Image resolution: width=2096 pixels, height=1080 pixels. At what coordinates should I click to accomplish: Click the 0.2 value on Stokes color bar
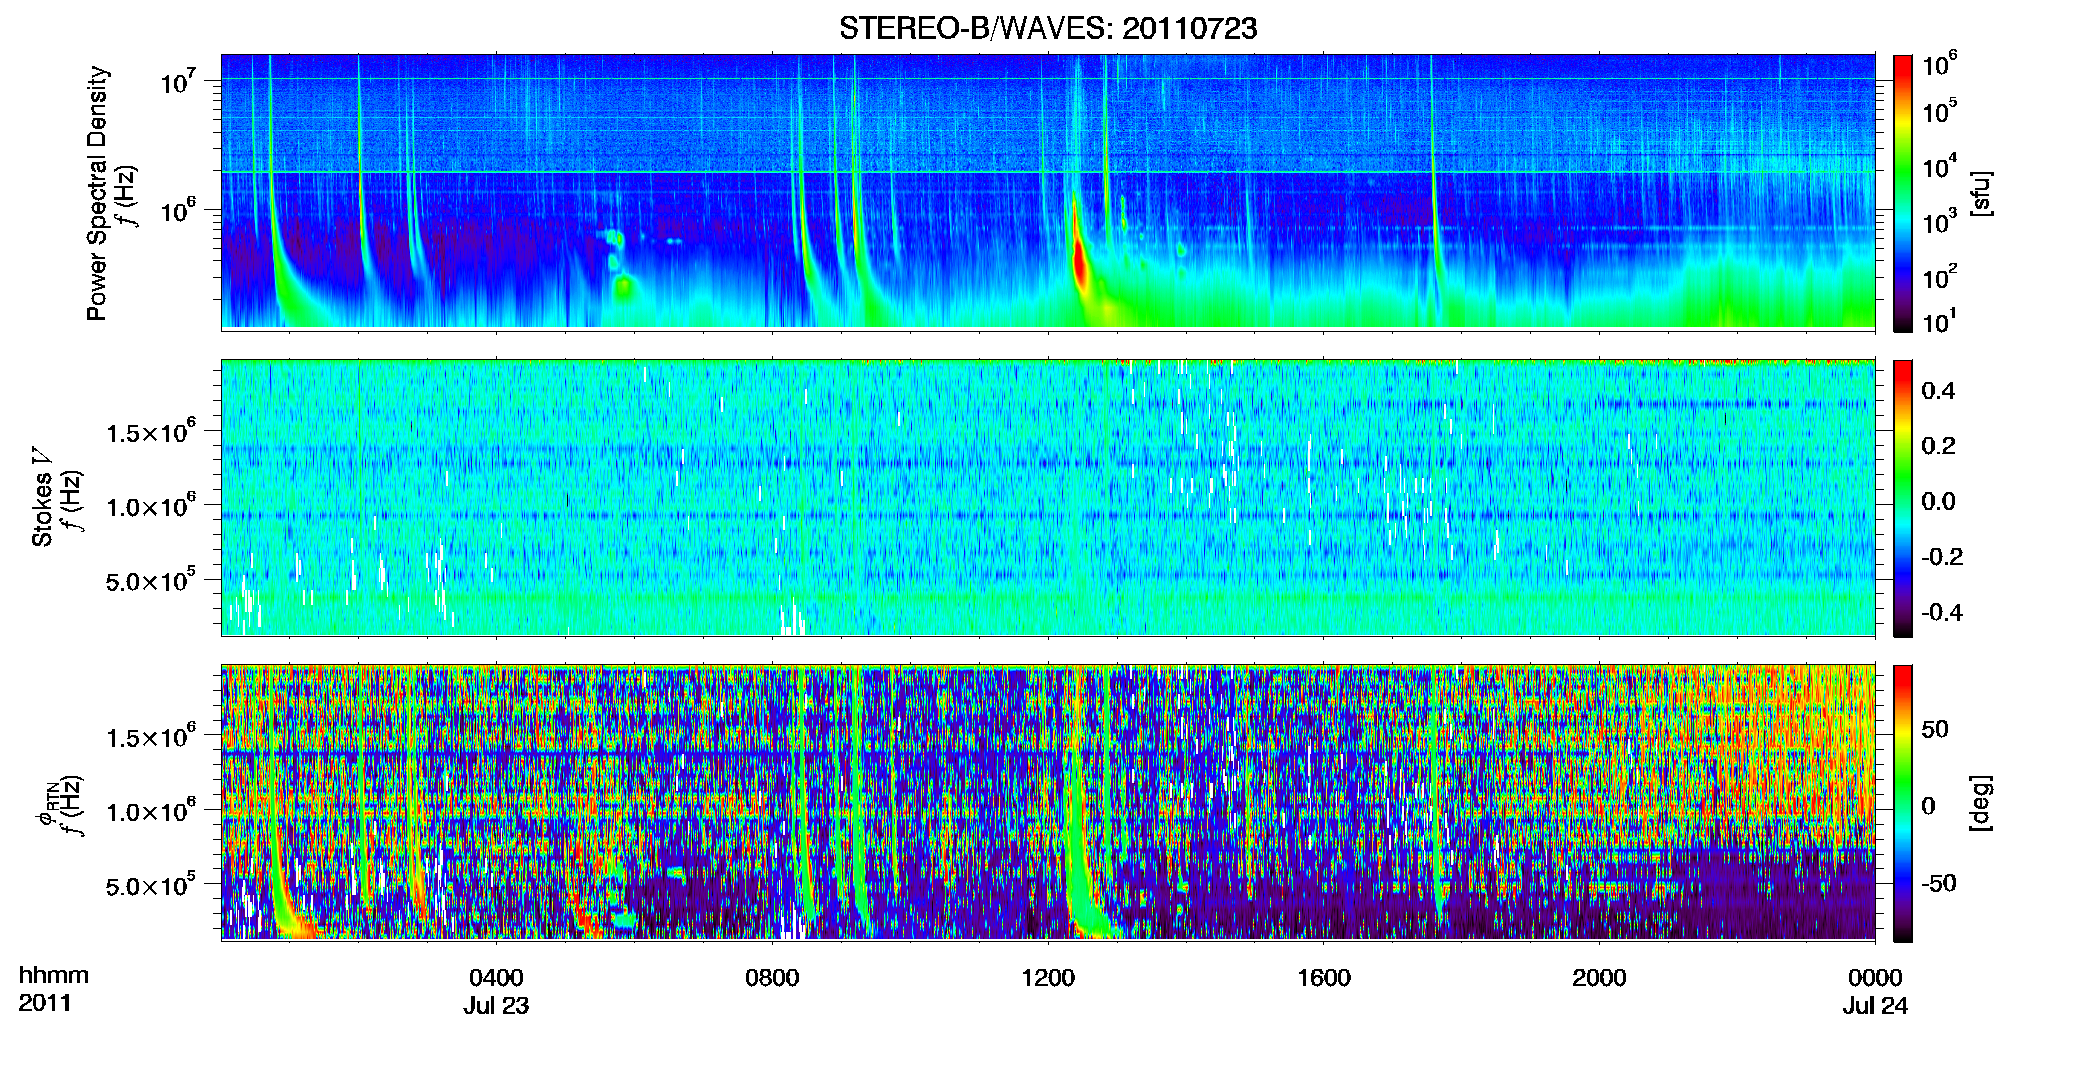(x=1938, y=446)
